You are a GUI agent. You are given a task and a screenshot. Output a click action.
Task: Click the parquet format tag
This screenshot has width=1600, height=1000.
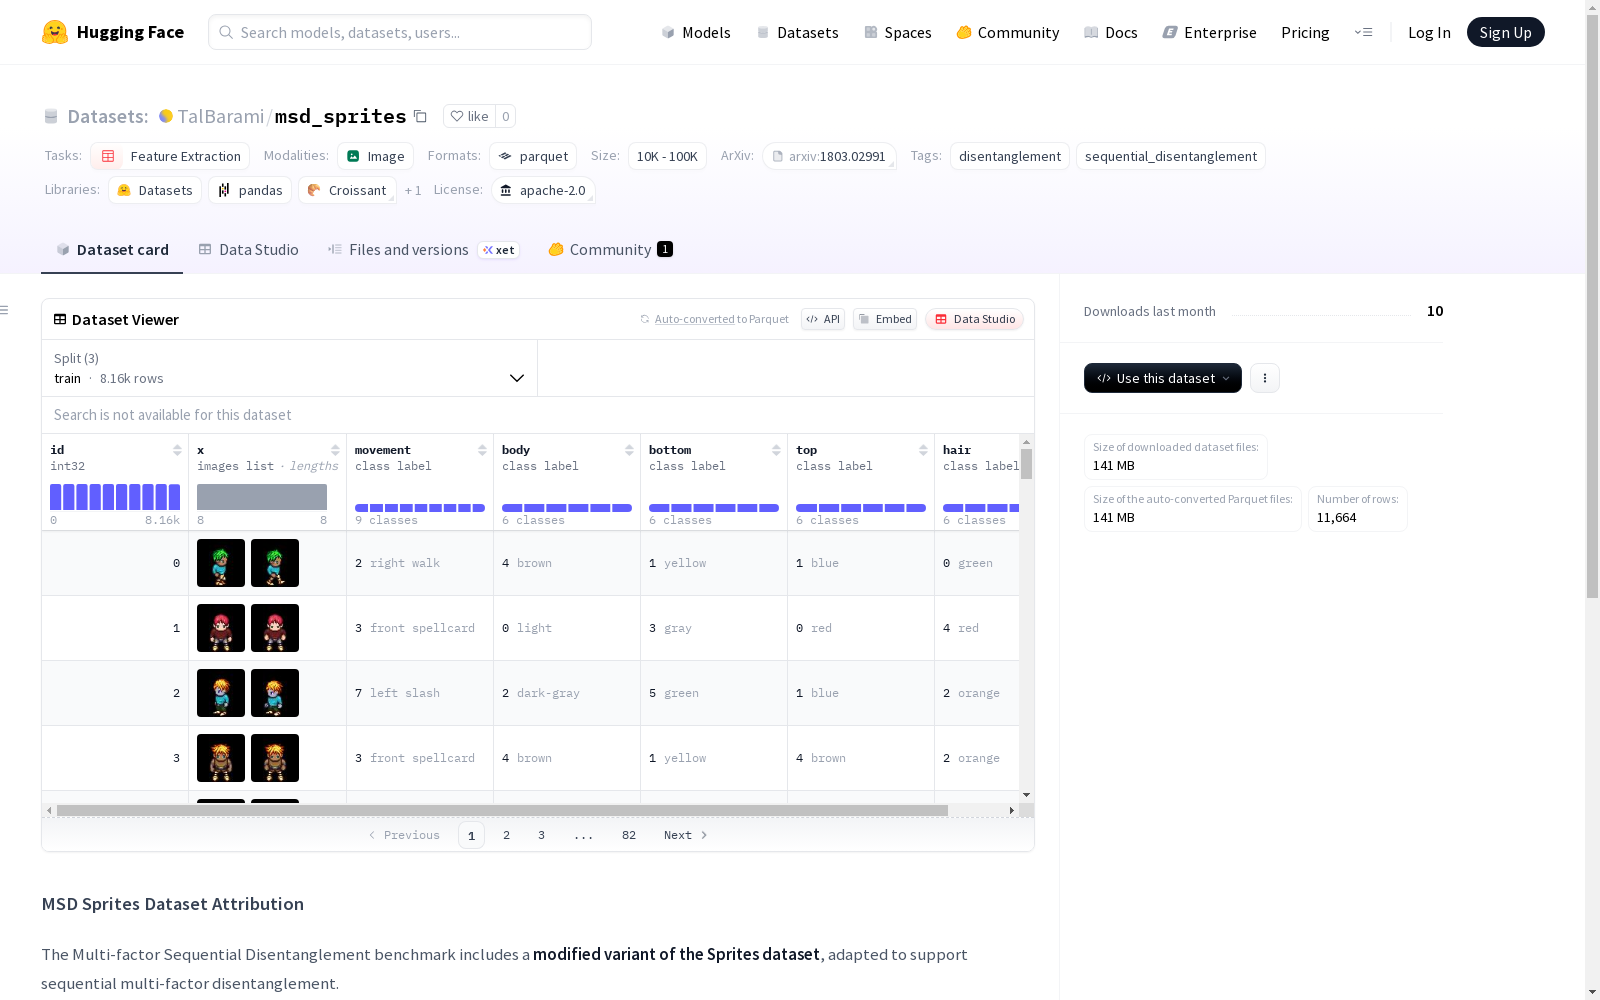[533, 156]
